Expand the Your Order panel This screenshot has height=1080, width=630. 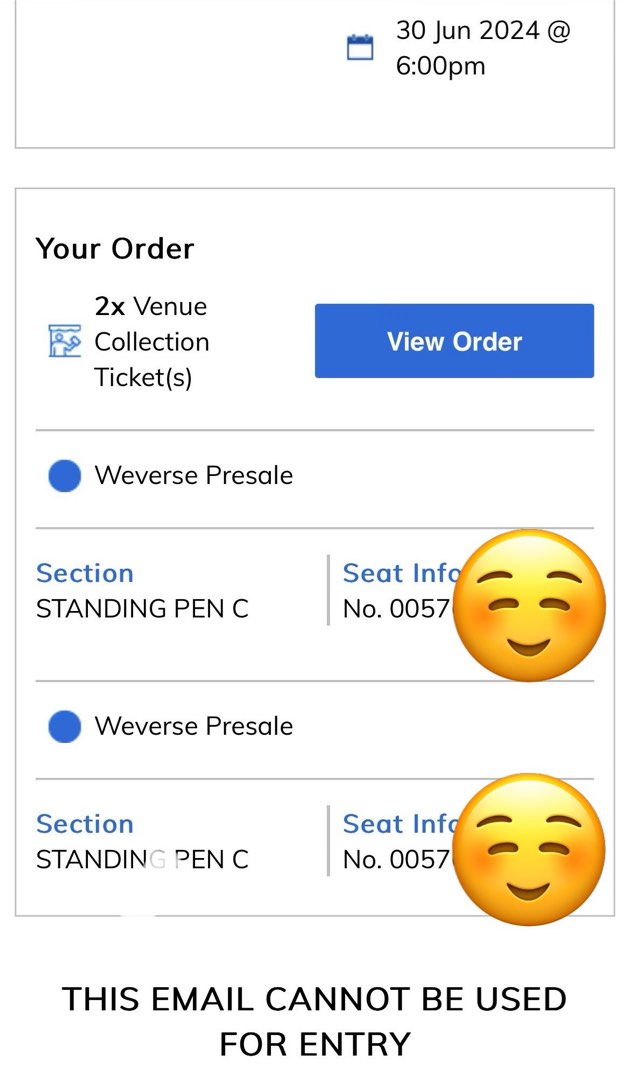[114, 248]
